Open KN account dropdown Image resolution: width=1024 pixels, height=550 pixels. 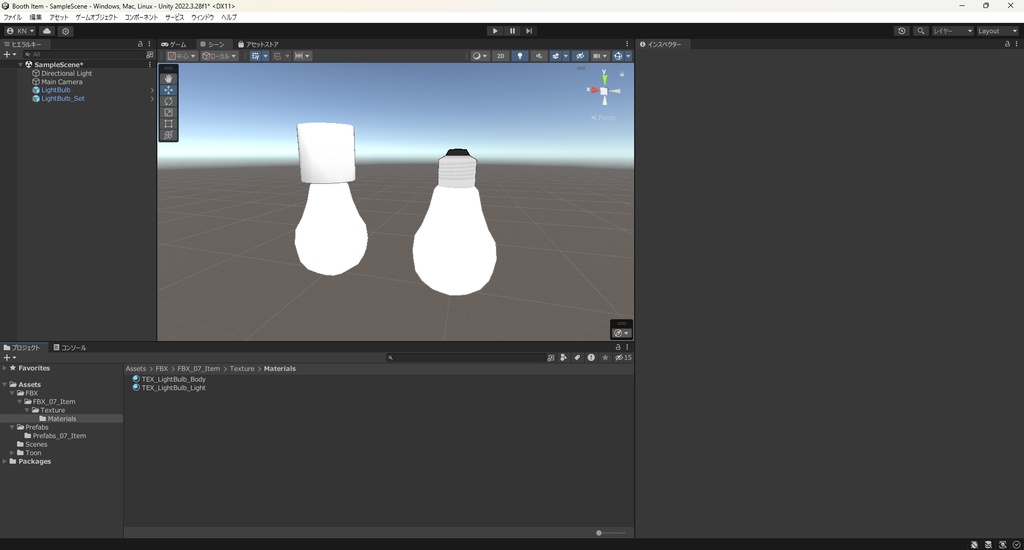point(20,31)
